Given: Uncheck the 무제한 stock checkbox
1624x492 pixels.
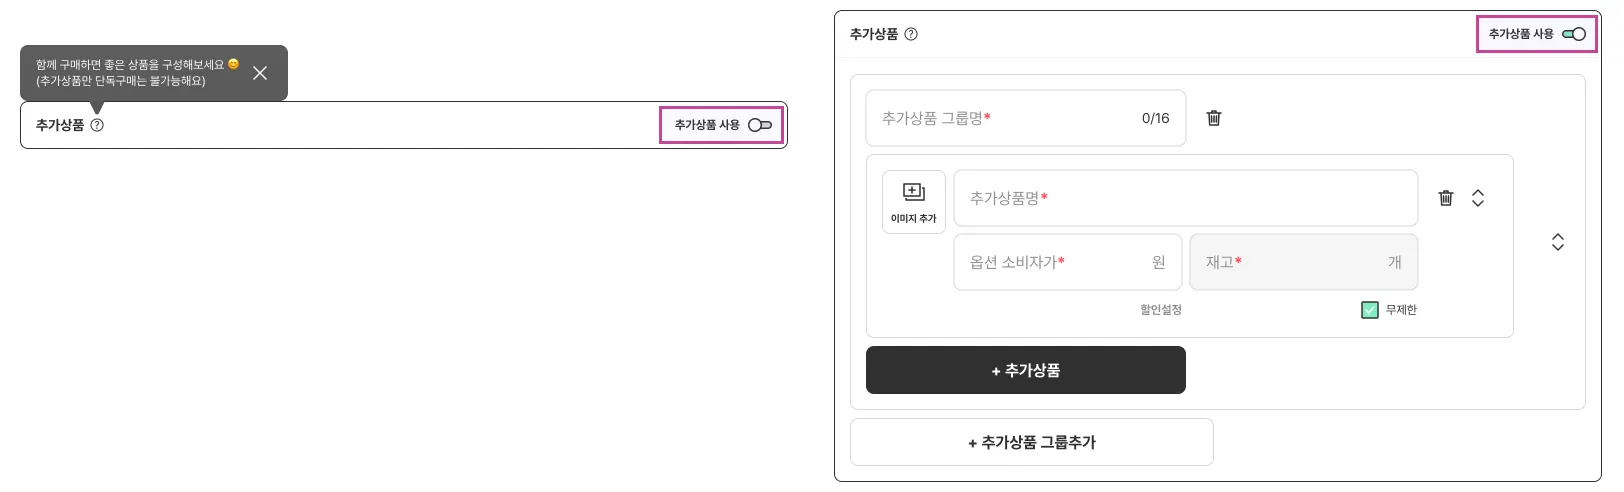Looking at the screenshot, I should [1370, 310].
